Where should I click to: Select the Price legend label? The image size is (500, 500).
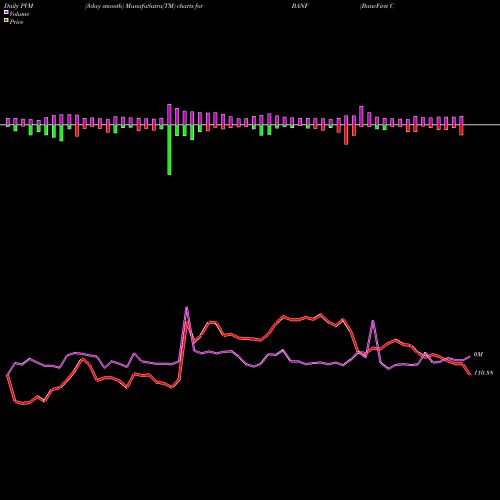(16, 22)
